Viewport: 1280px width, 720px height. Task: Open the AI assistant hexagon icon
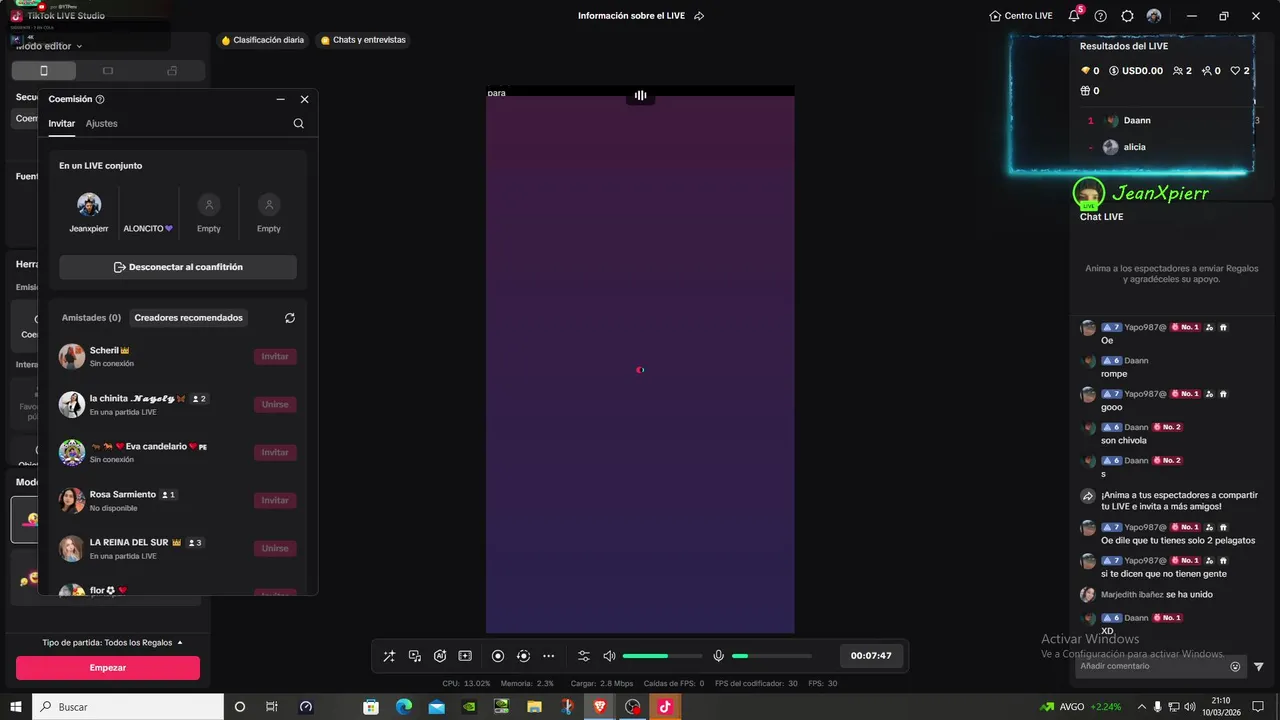coord(440,656)
